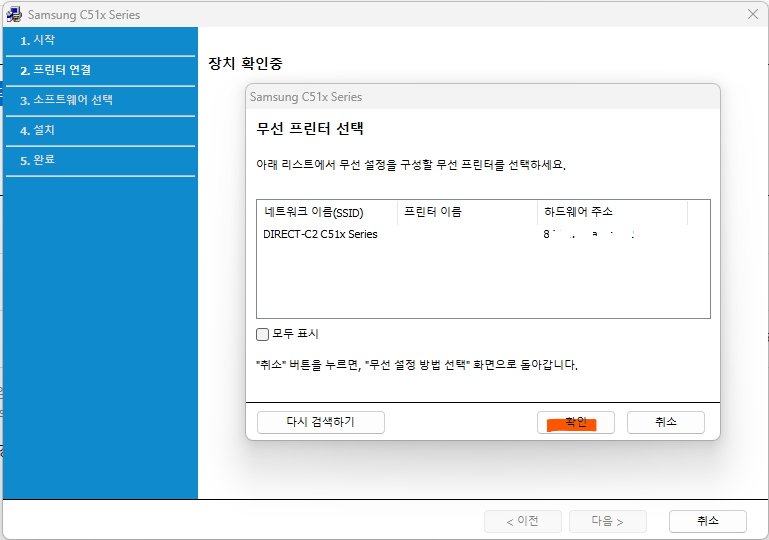Click 취소 in the wireless printer dialog

point(666,422)
